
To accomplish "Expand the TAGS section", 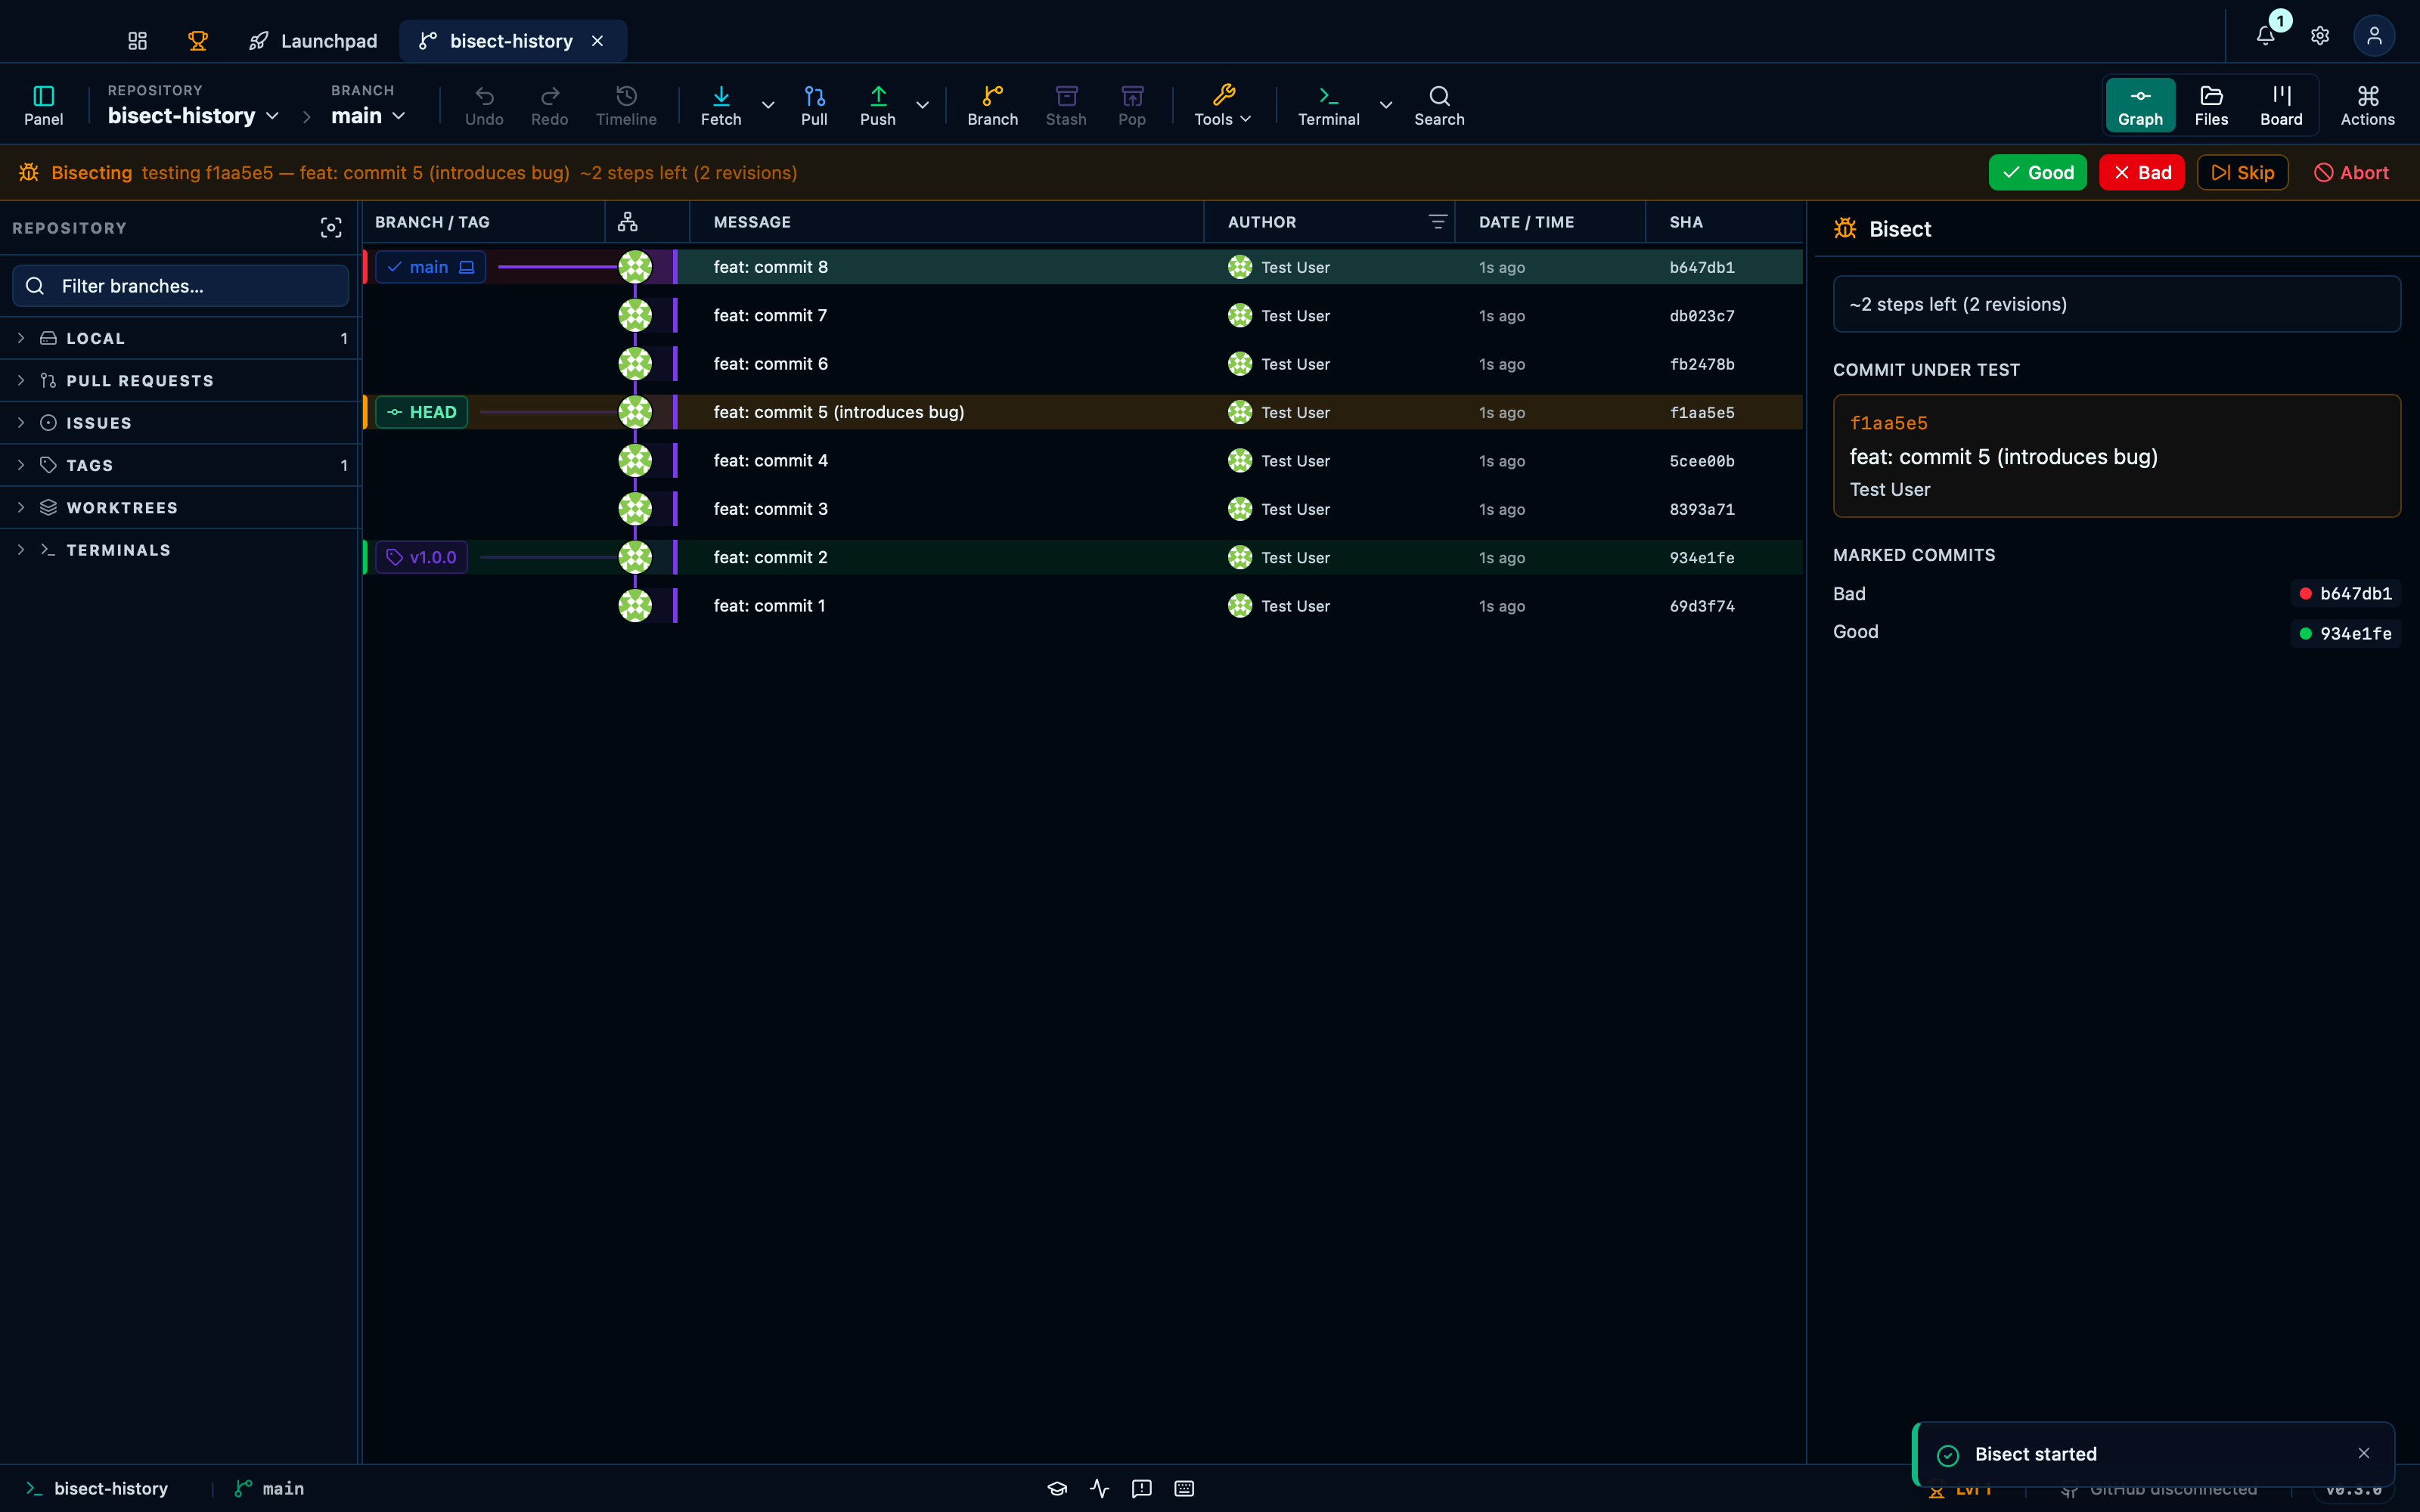I will point(180,465).
